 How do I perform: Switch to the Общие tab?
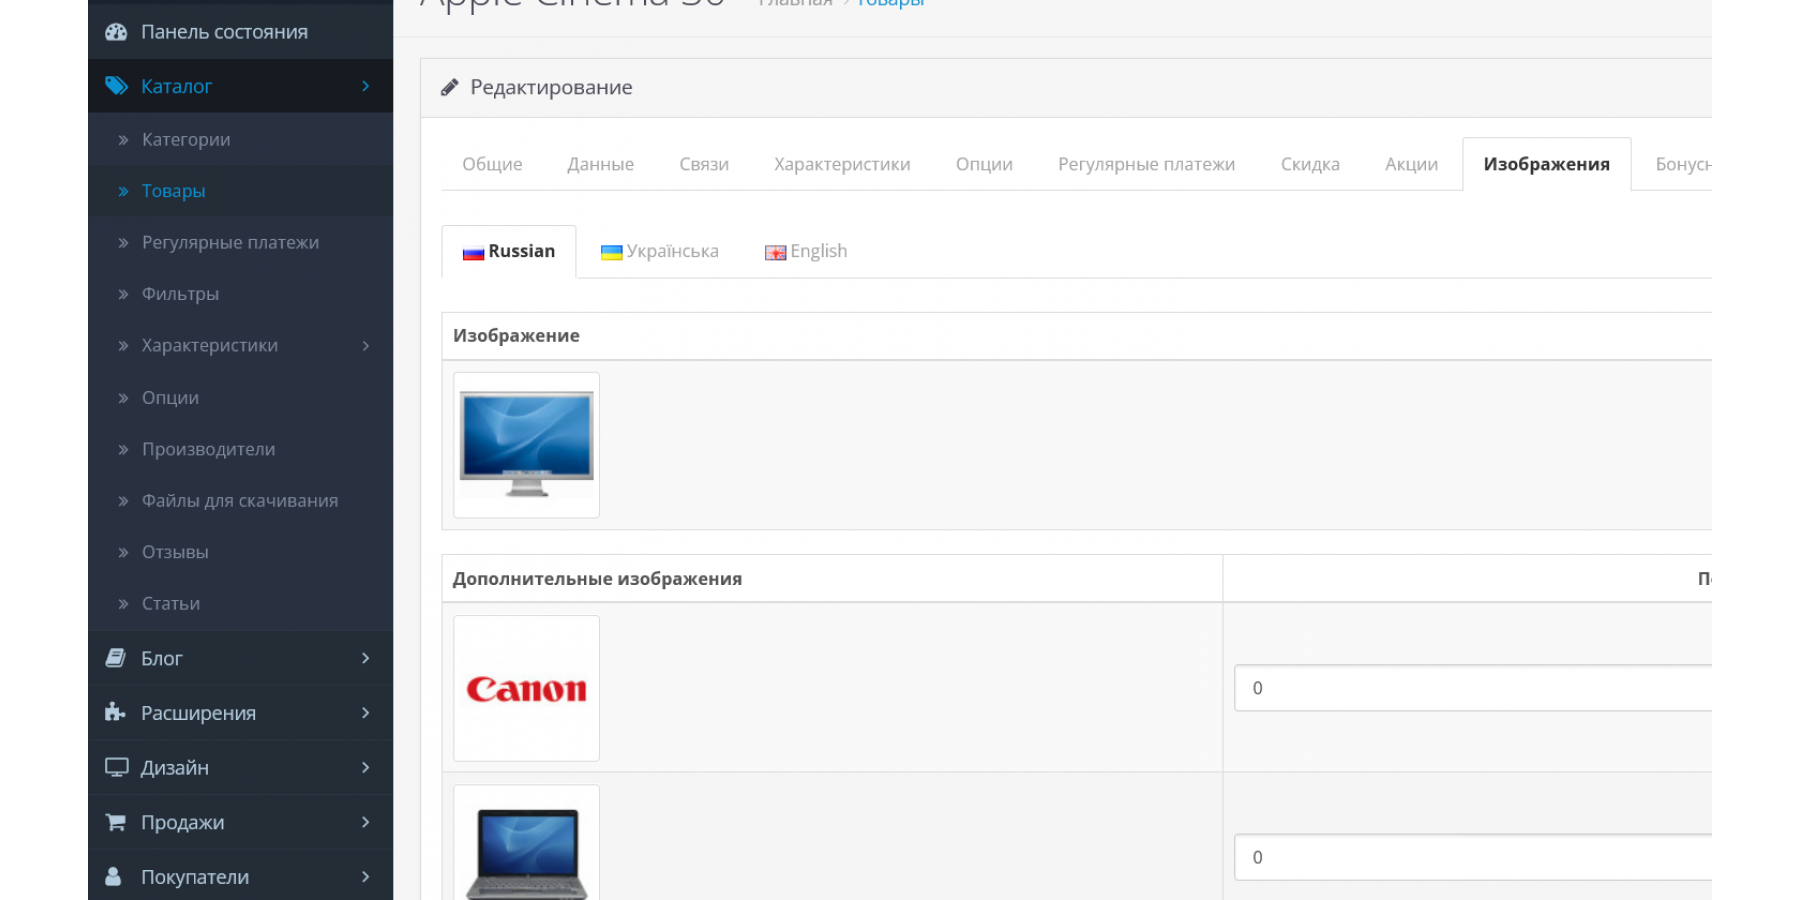tap(492, 164)
